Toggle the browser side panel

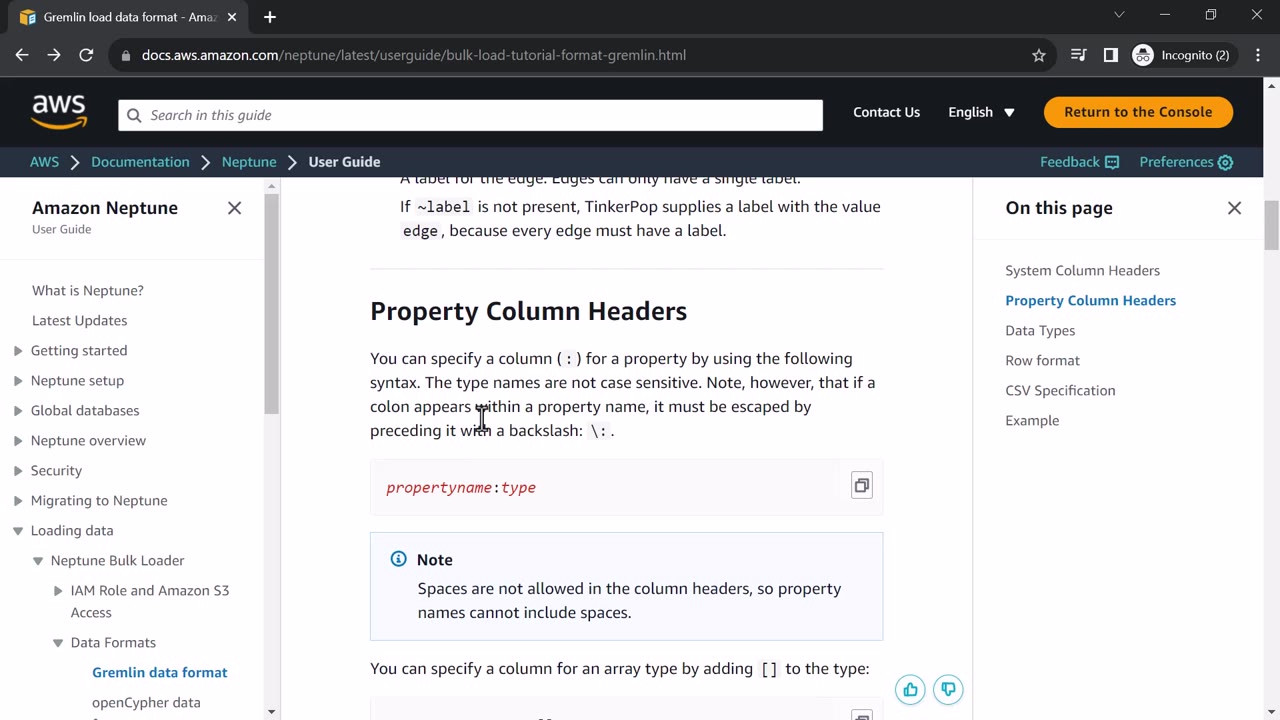tap(1110, 55)
